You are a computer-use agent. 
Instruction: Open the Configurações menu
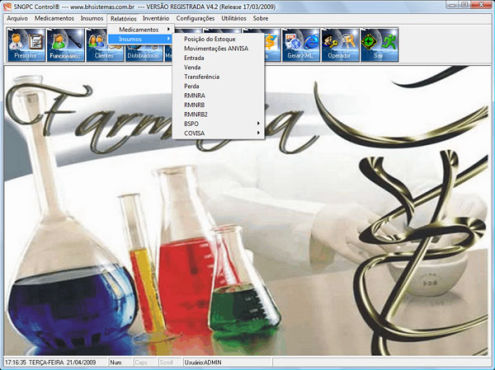pos(195,18)
